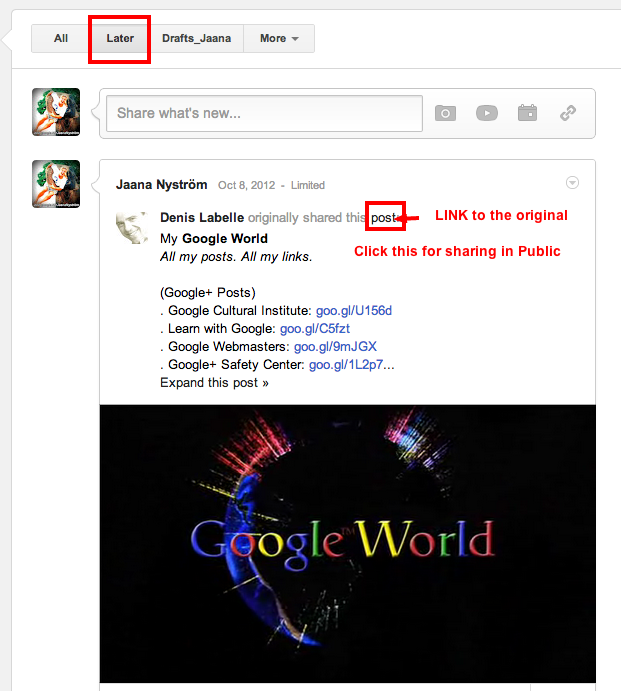This screenshot has width=621, height=691.
Task: Open the goo.gl/C5fzt link
Action: 315,329
